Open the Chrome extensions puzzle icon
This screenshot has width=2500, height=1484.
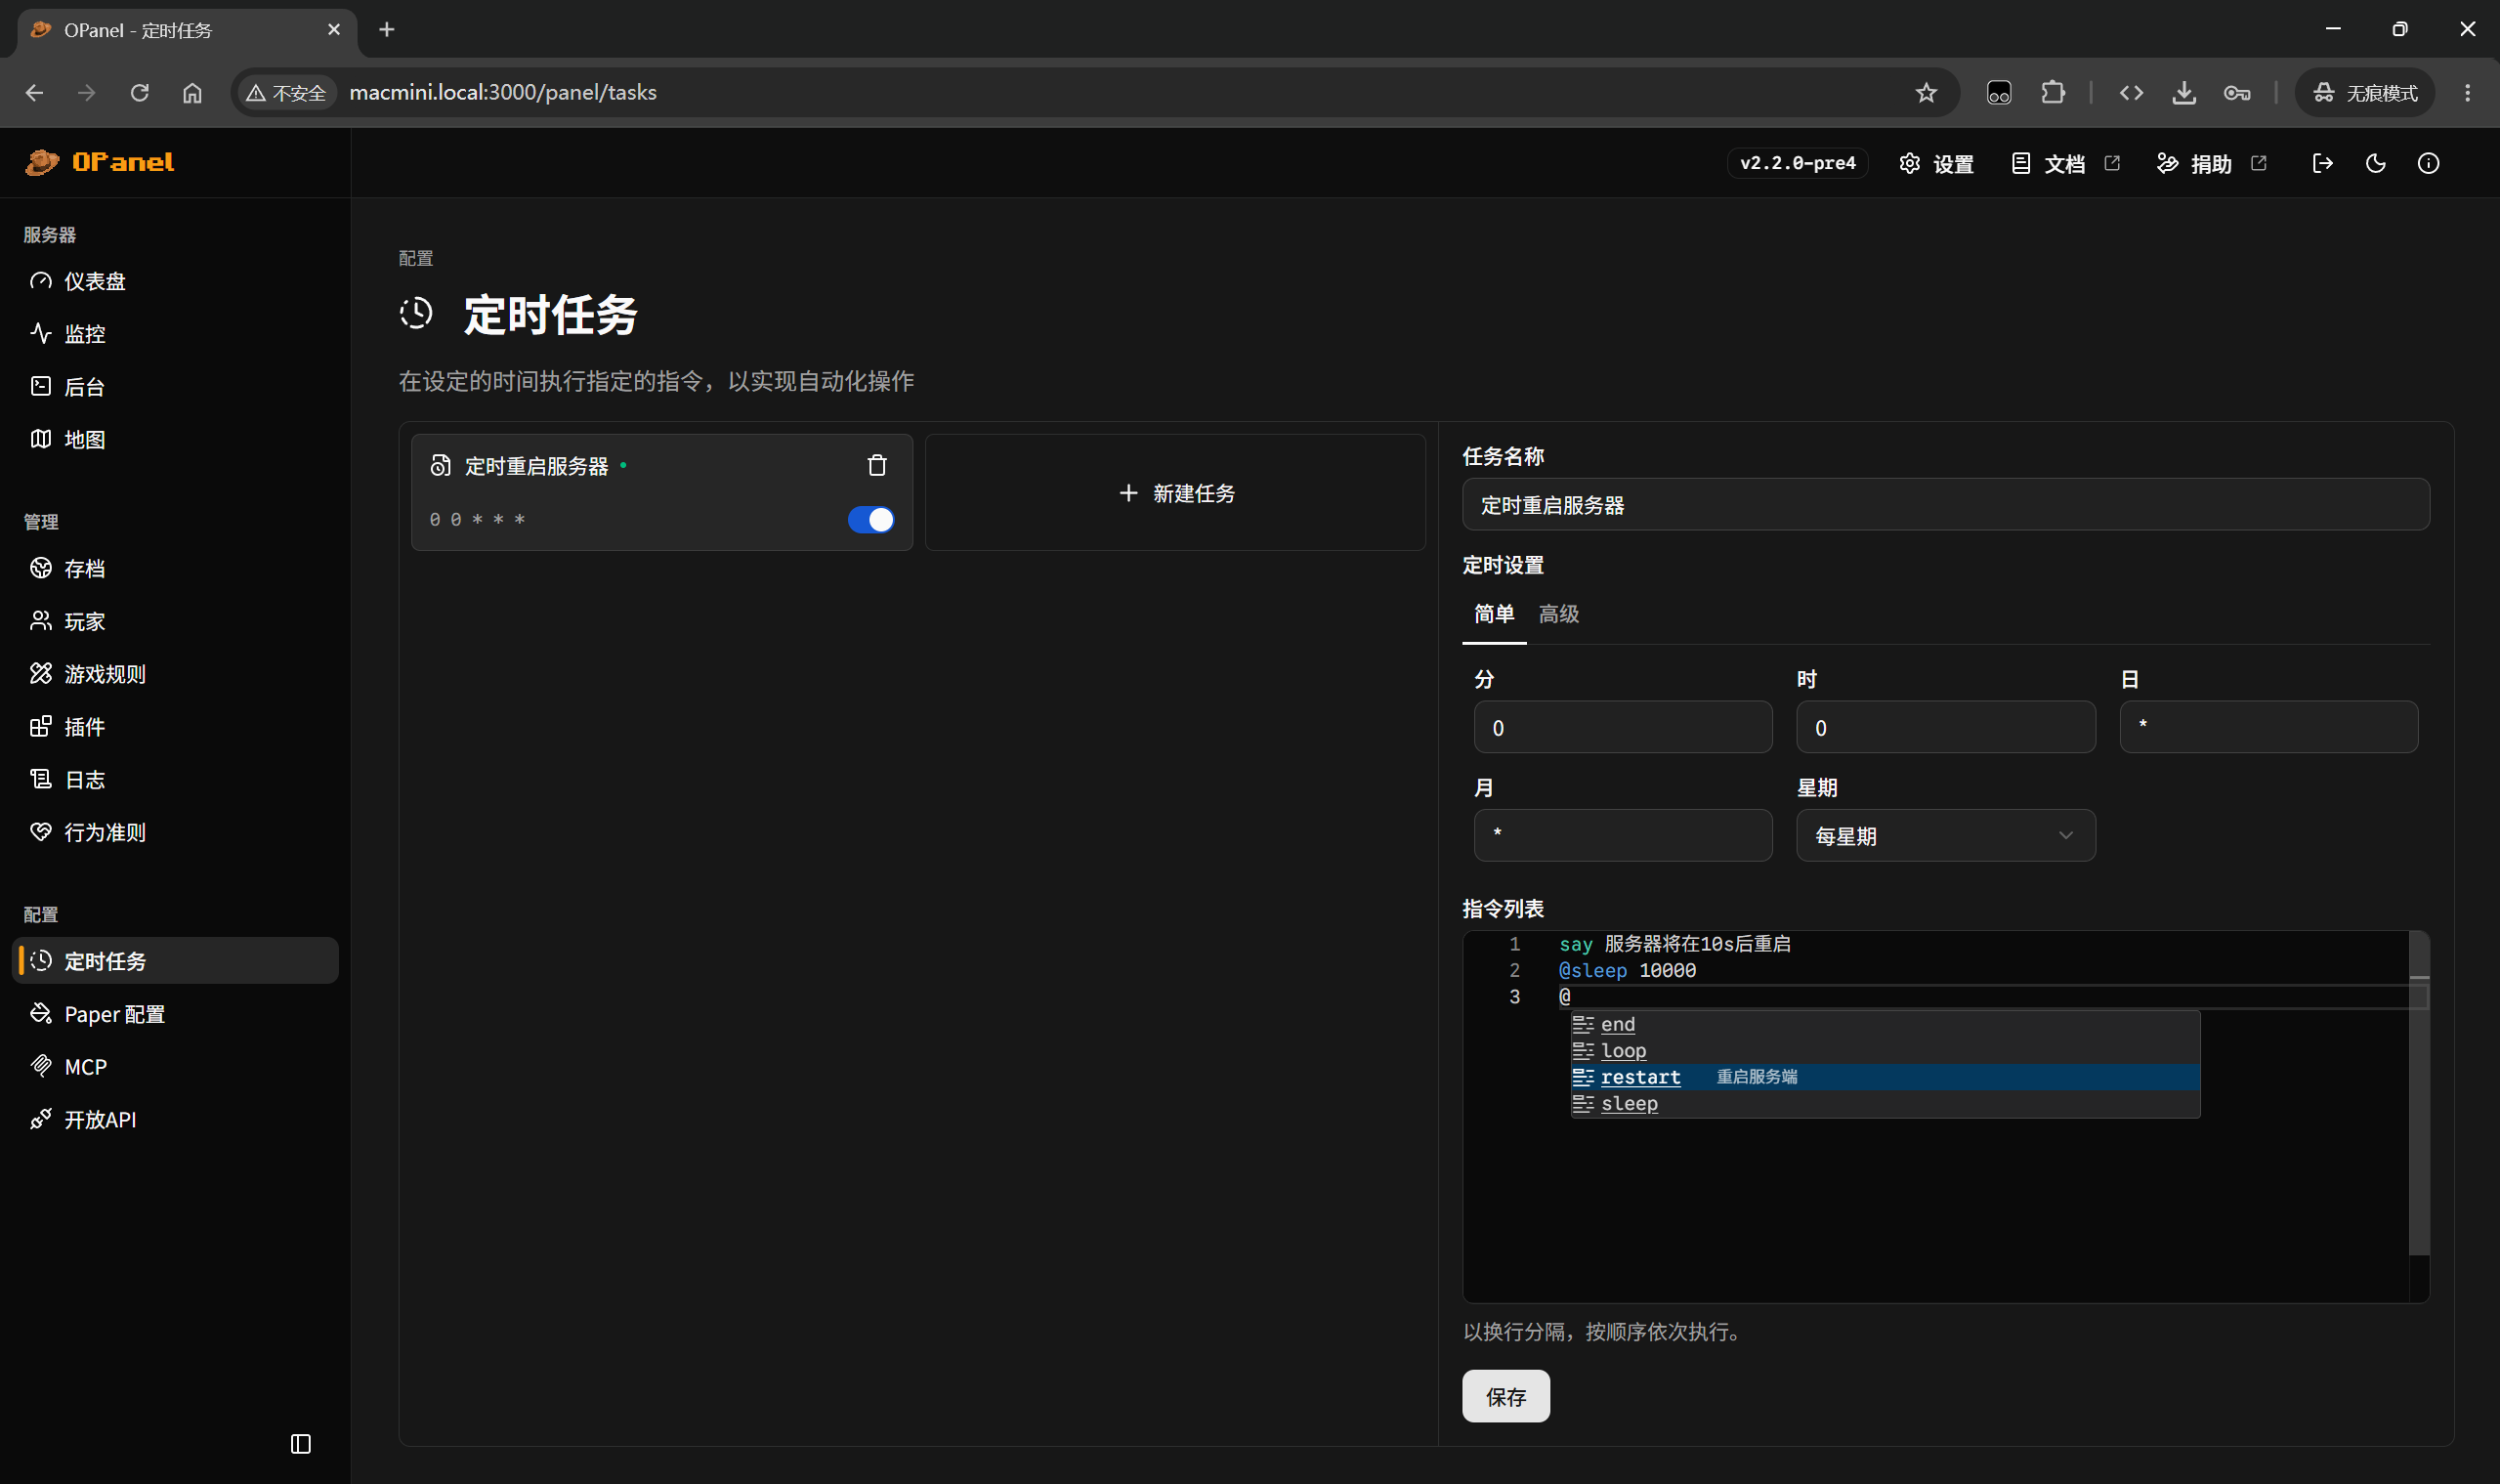click(2052, 92)
